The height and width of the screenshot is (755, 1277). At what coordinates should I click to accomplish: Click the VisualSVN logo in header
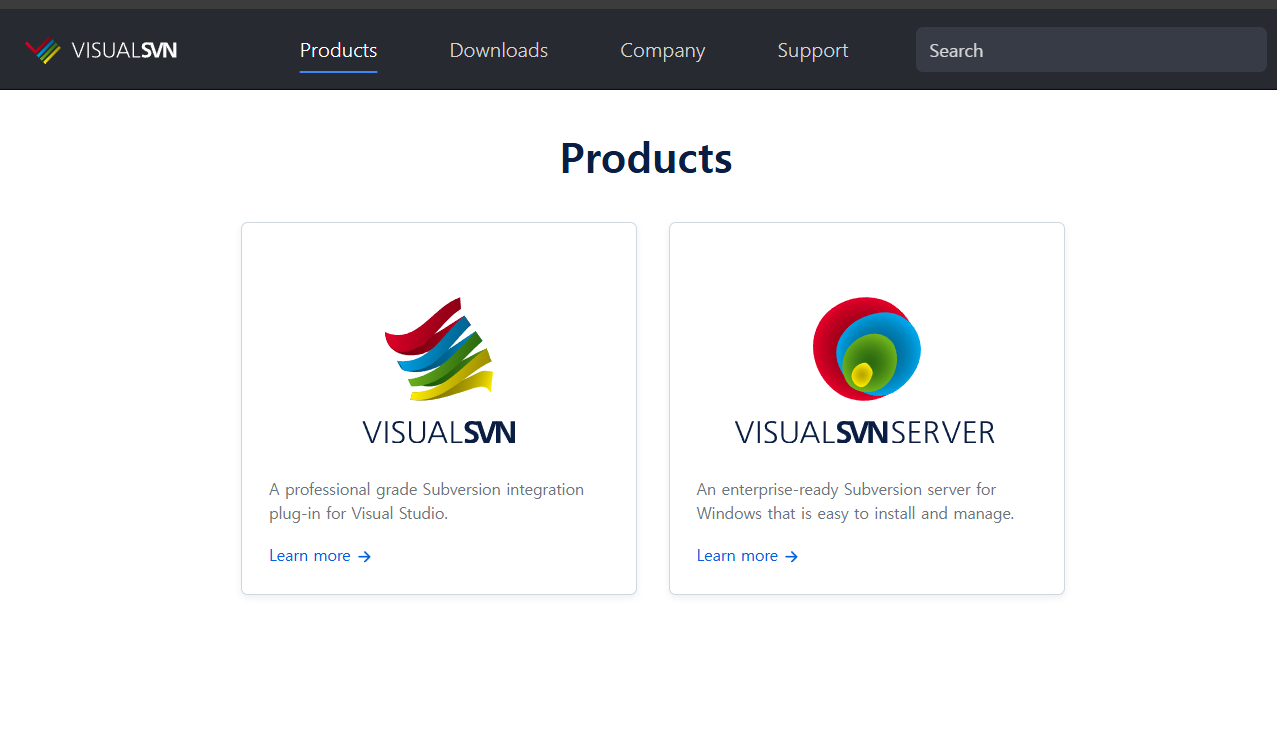(101, 50)
